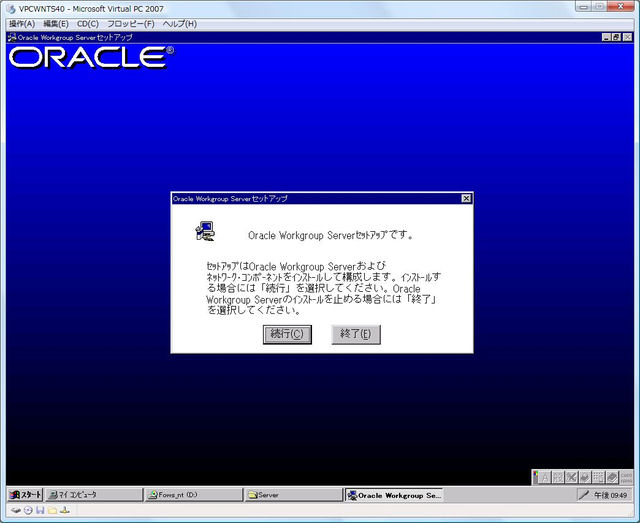Click the IME toolbar grid keyboard icon

598,477
